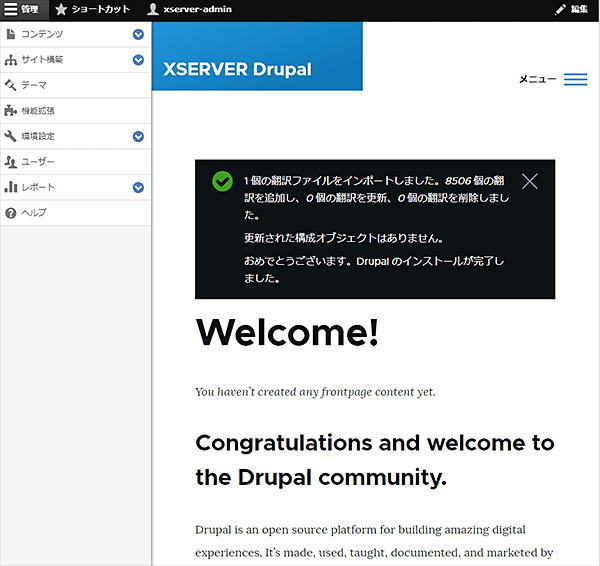Expand the 環境設定 submenu arrow

[138, 137]
